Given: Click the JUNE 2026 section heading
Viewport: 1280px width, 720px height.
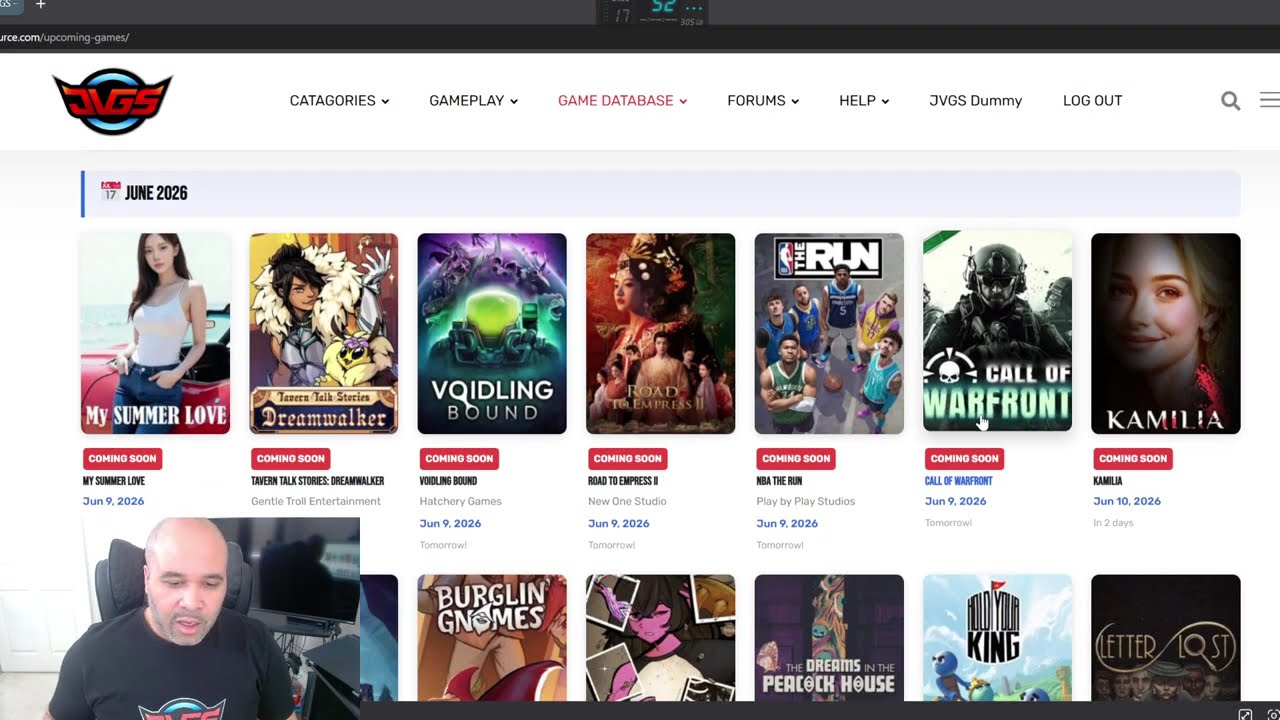Looking at the screenshot, I should (x=156, y=193).
